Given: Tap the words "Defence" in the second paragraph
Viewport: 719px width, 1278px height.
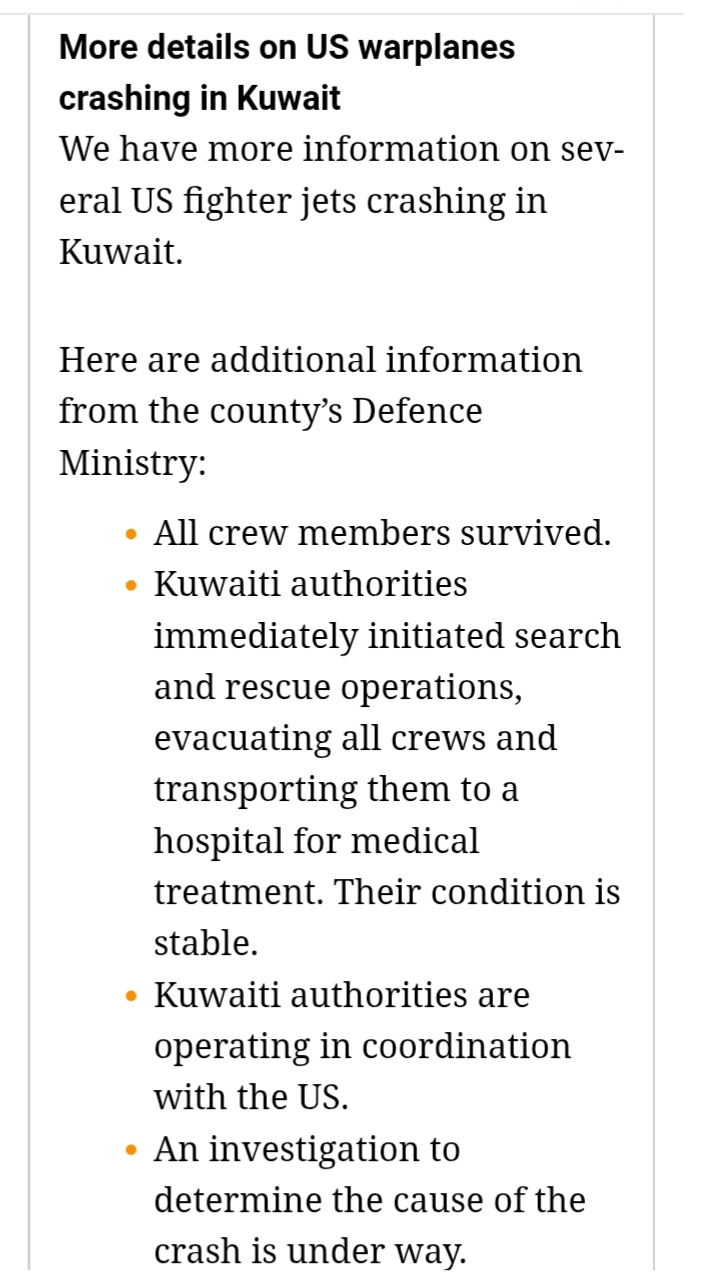Looking at the screenshot, I should click(418, 411).
